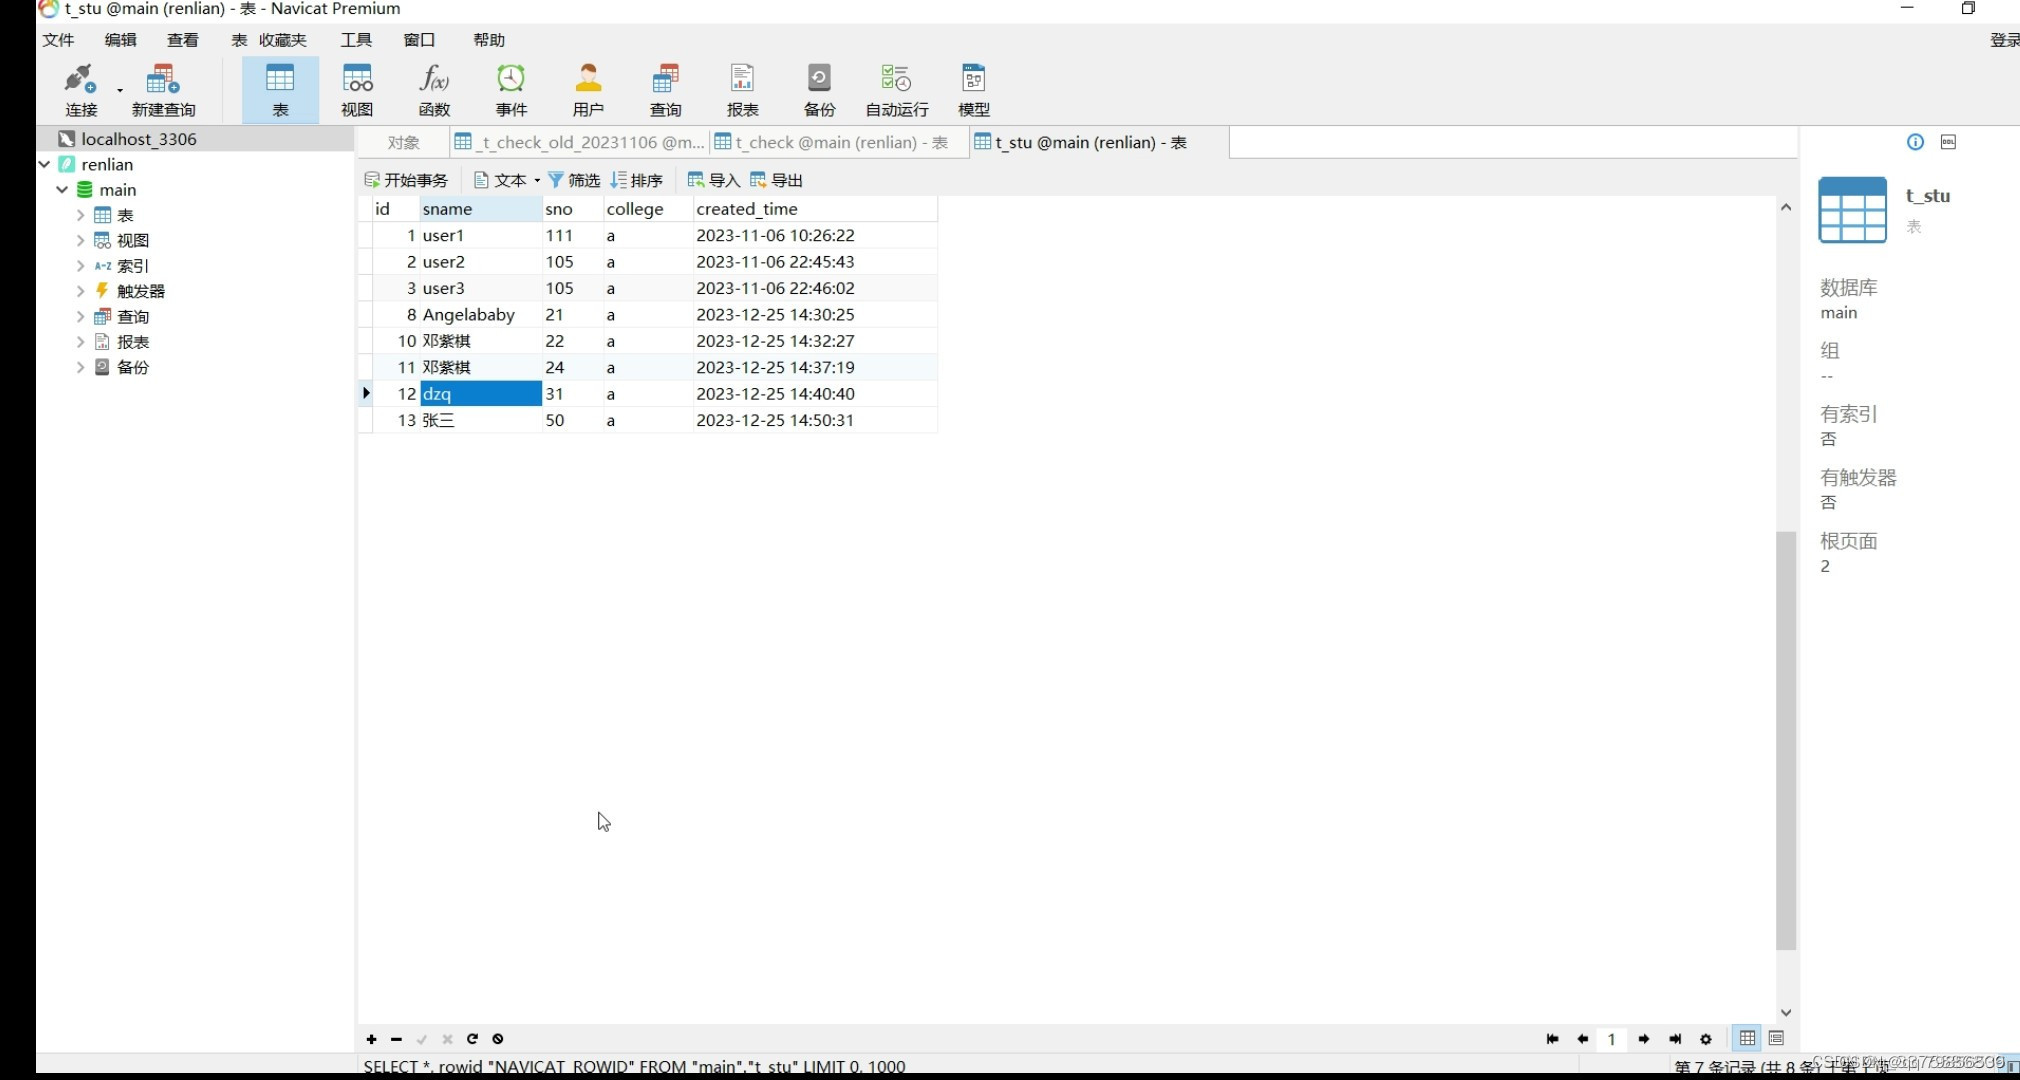Image resolution: width=2020 pixels, height=1080 pixels.
Task: Click the refresh icon in bottom bar
Action: [x=472, y=1039]
